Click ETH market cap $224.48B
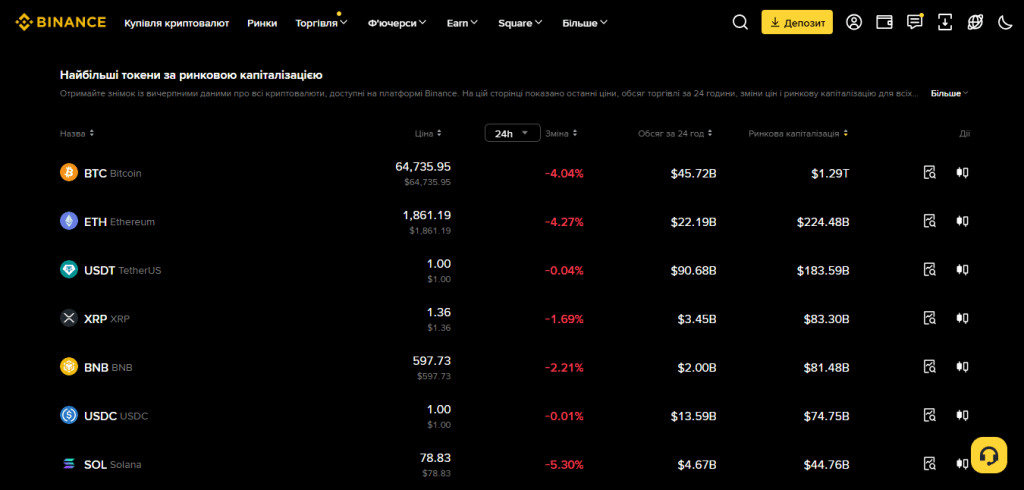1024x490 pixels. coord(823,222)
